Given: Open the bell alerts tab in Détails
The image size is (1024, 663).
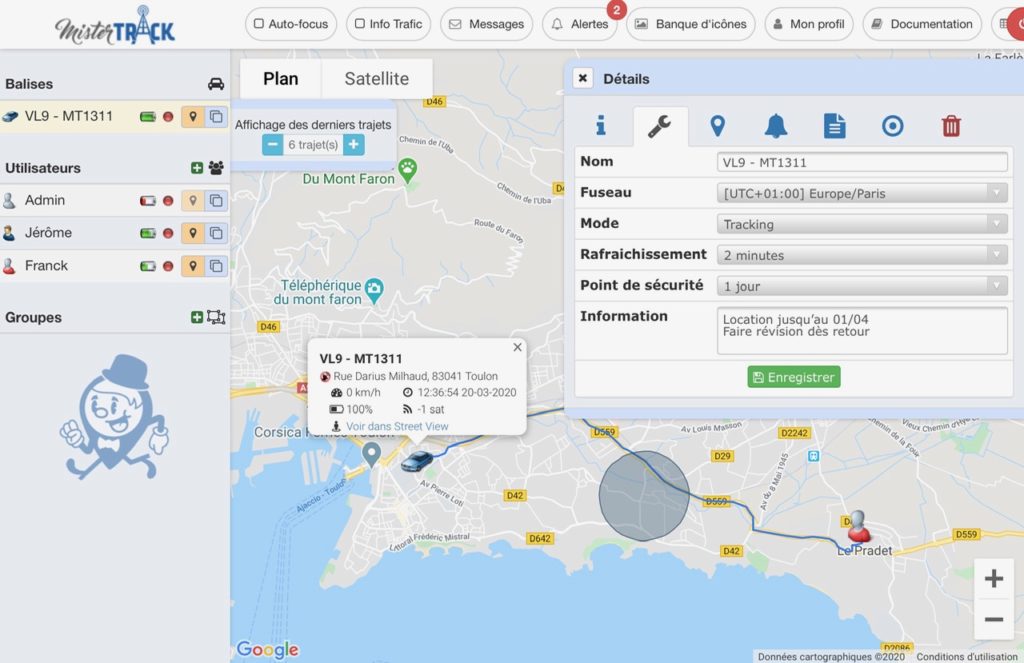Looking at the screenshot, I should pyautogui.click(x=775, y=125).
